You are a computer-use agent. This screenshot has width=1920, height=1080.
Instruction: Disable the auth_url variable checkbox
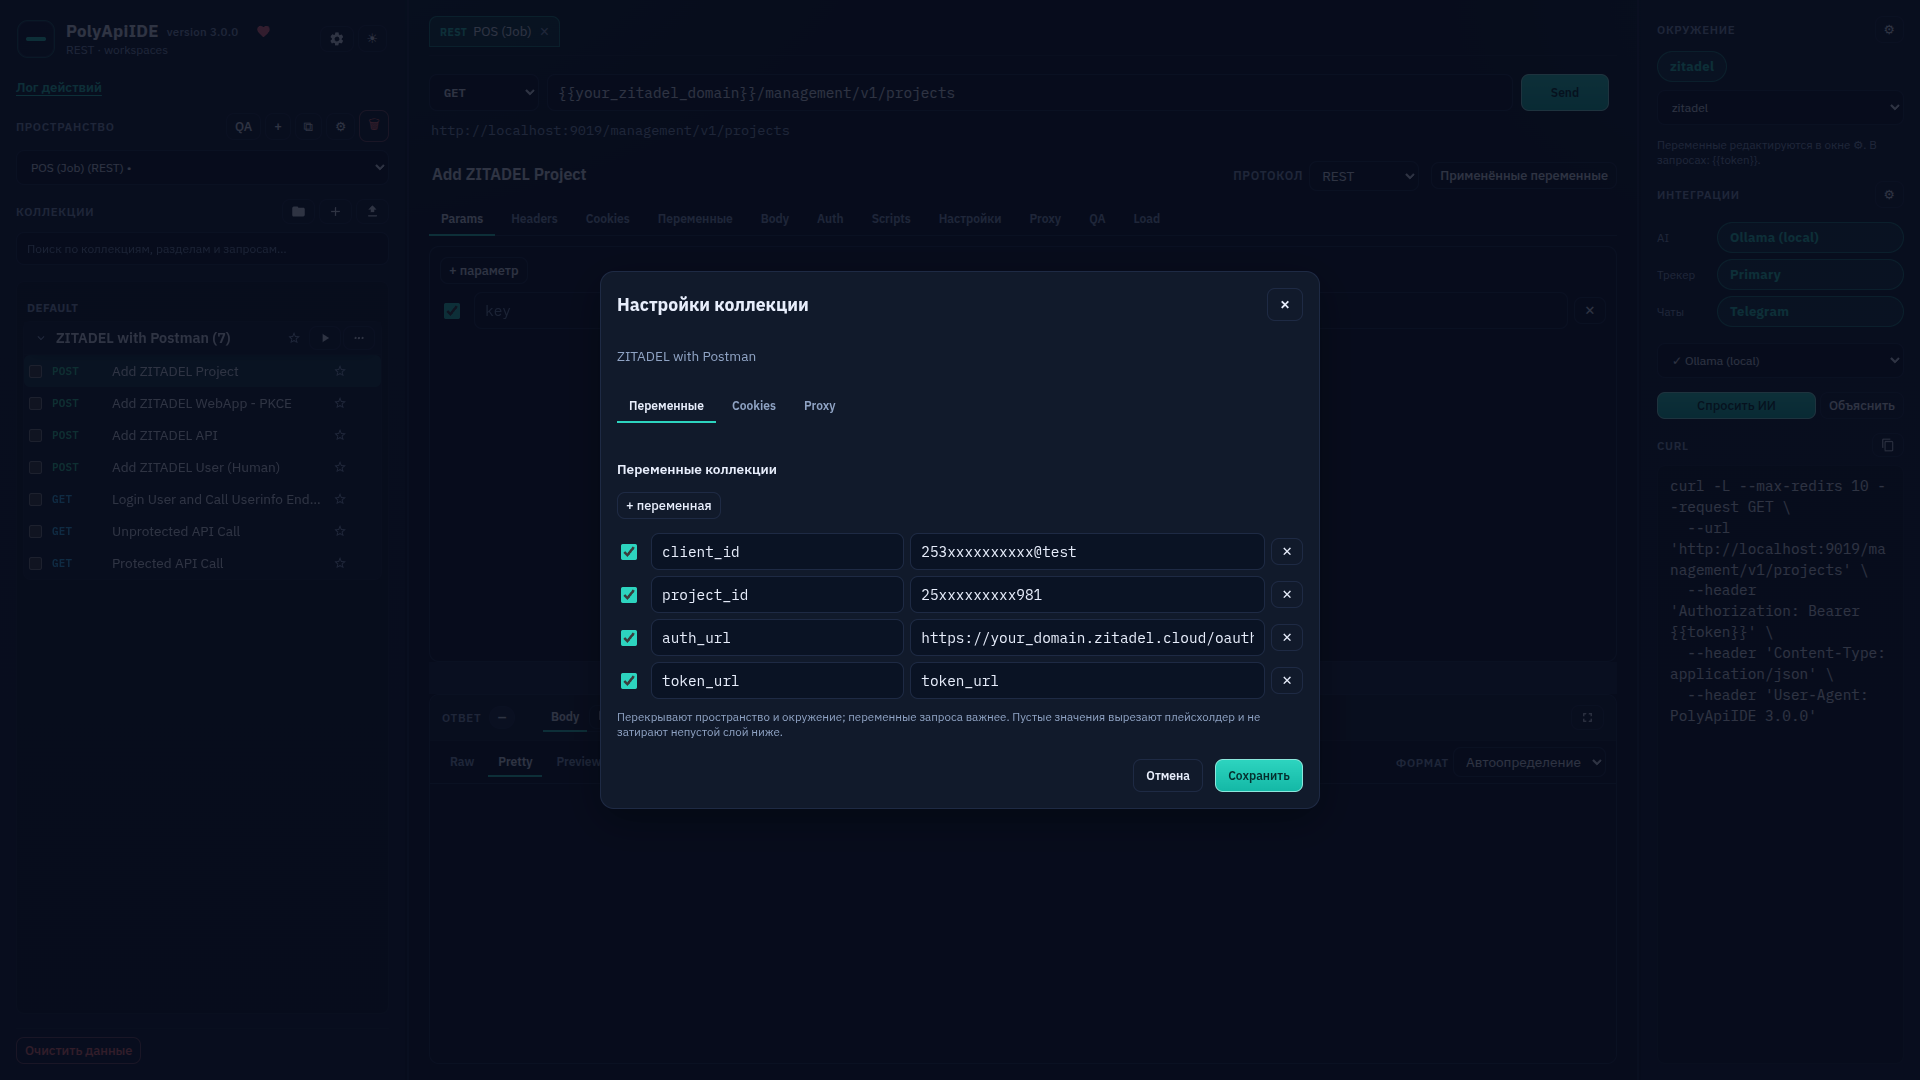click(x=629, y=638)
